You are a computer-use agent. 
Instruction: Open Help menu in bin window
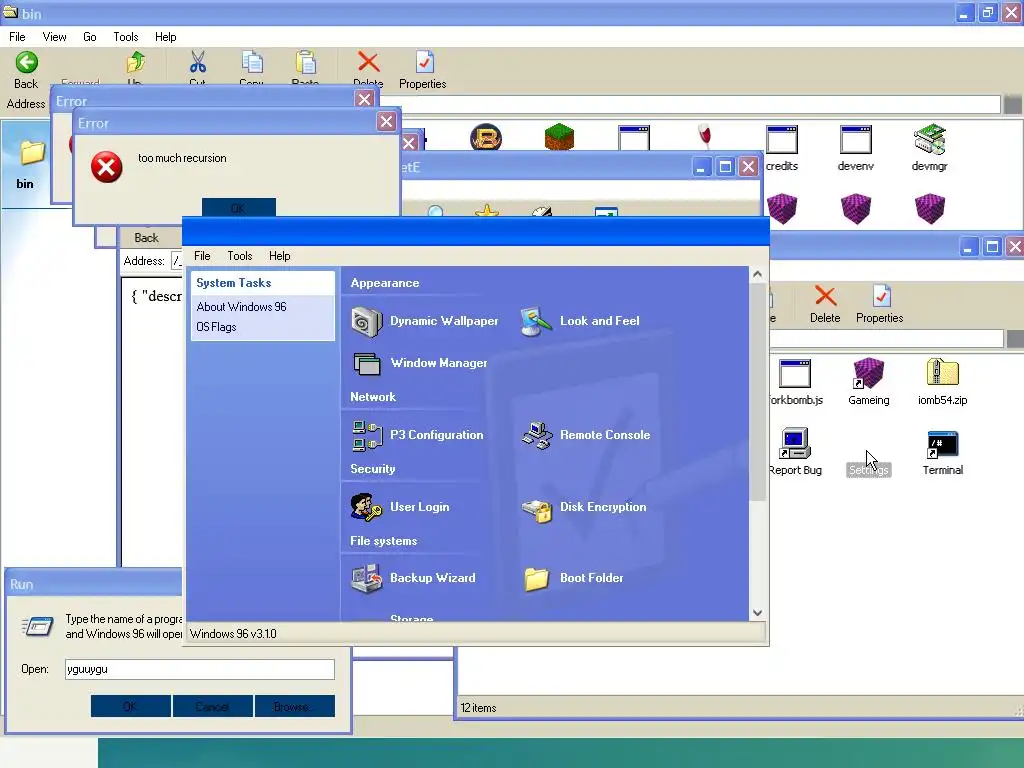(x=165, y=37)
